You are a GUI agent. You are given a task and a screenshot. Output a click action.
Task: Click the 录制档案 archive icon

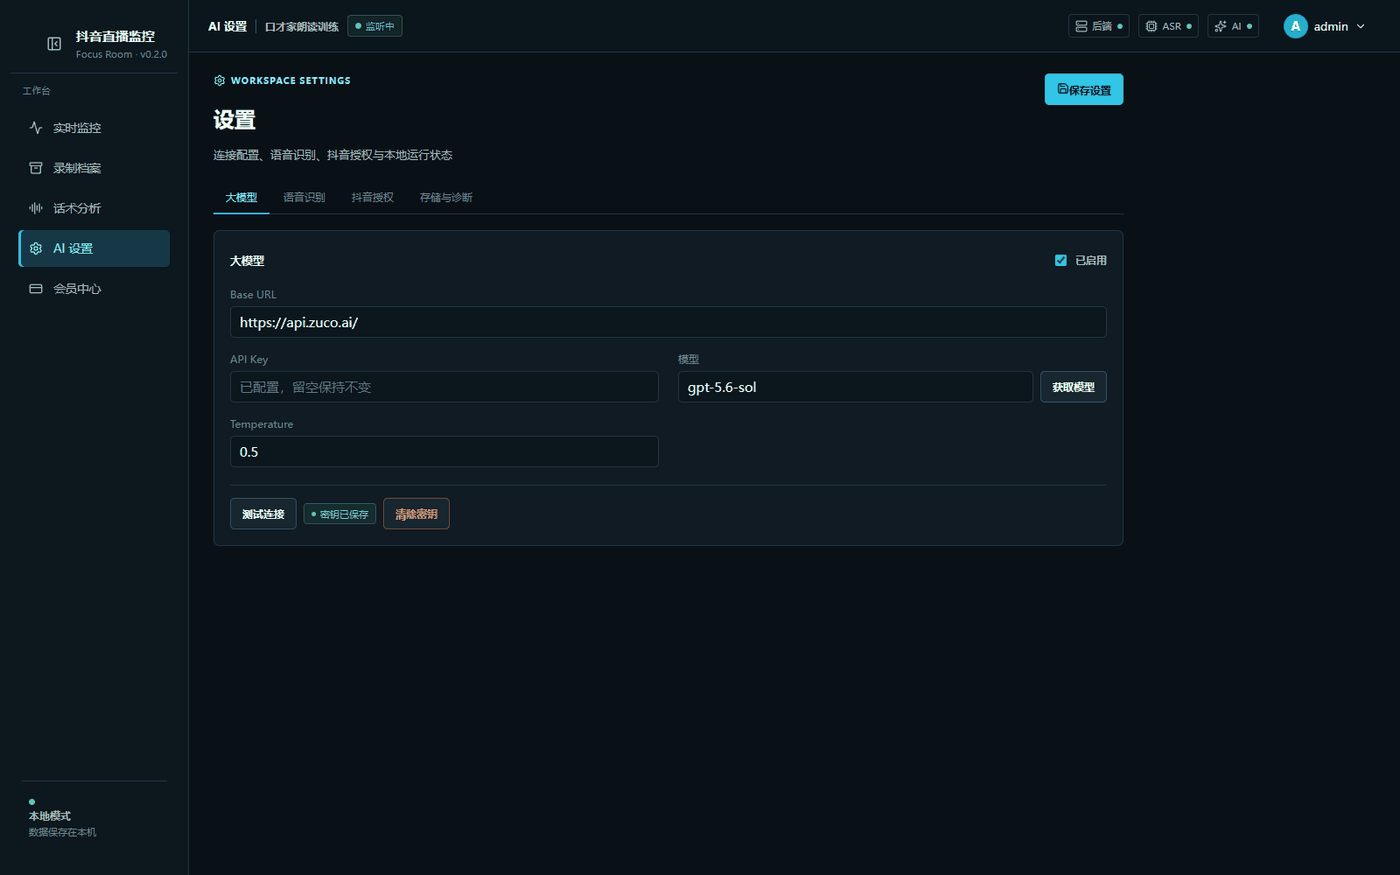36,168
